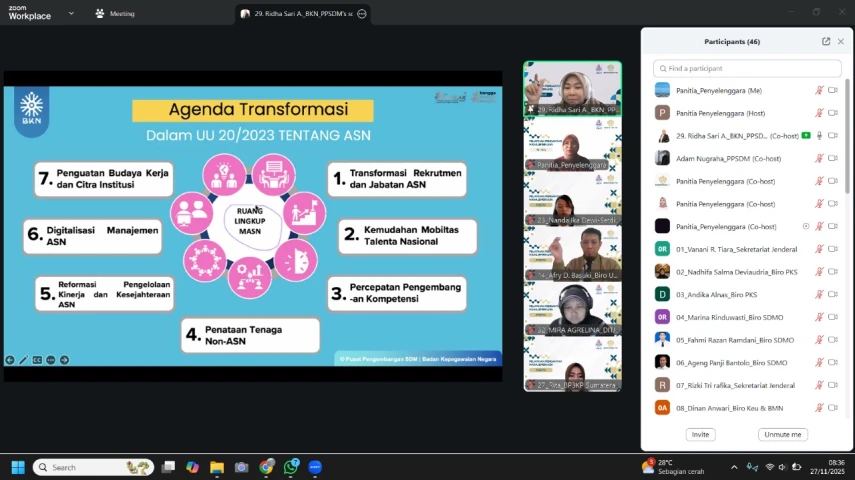Toggle mic for 01_Vanani R. Tiara

coord(819,249)
